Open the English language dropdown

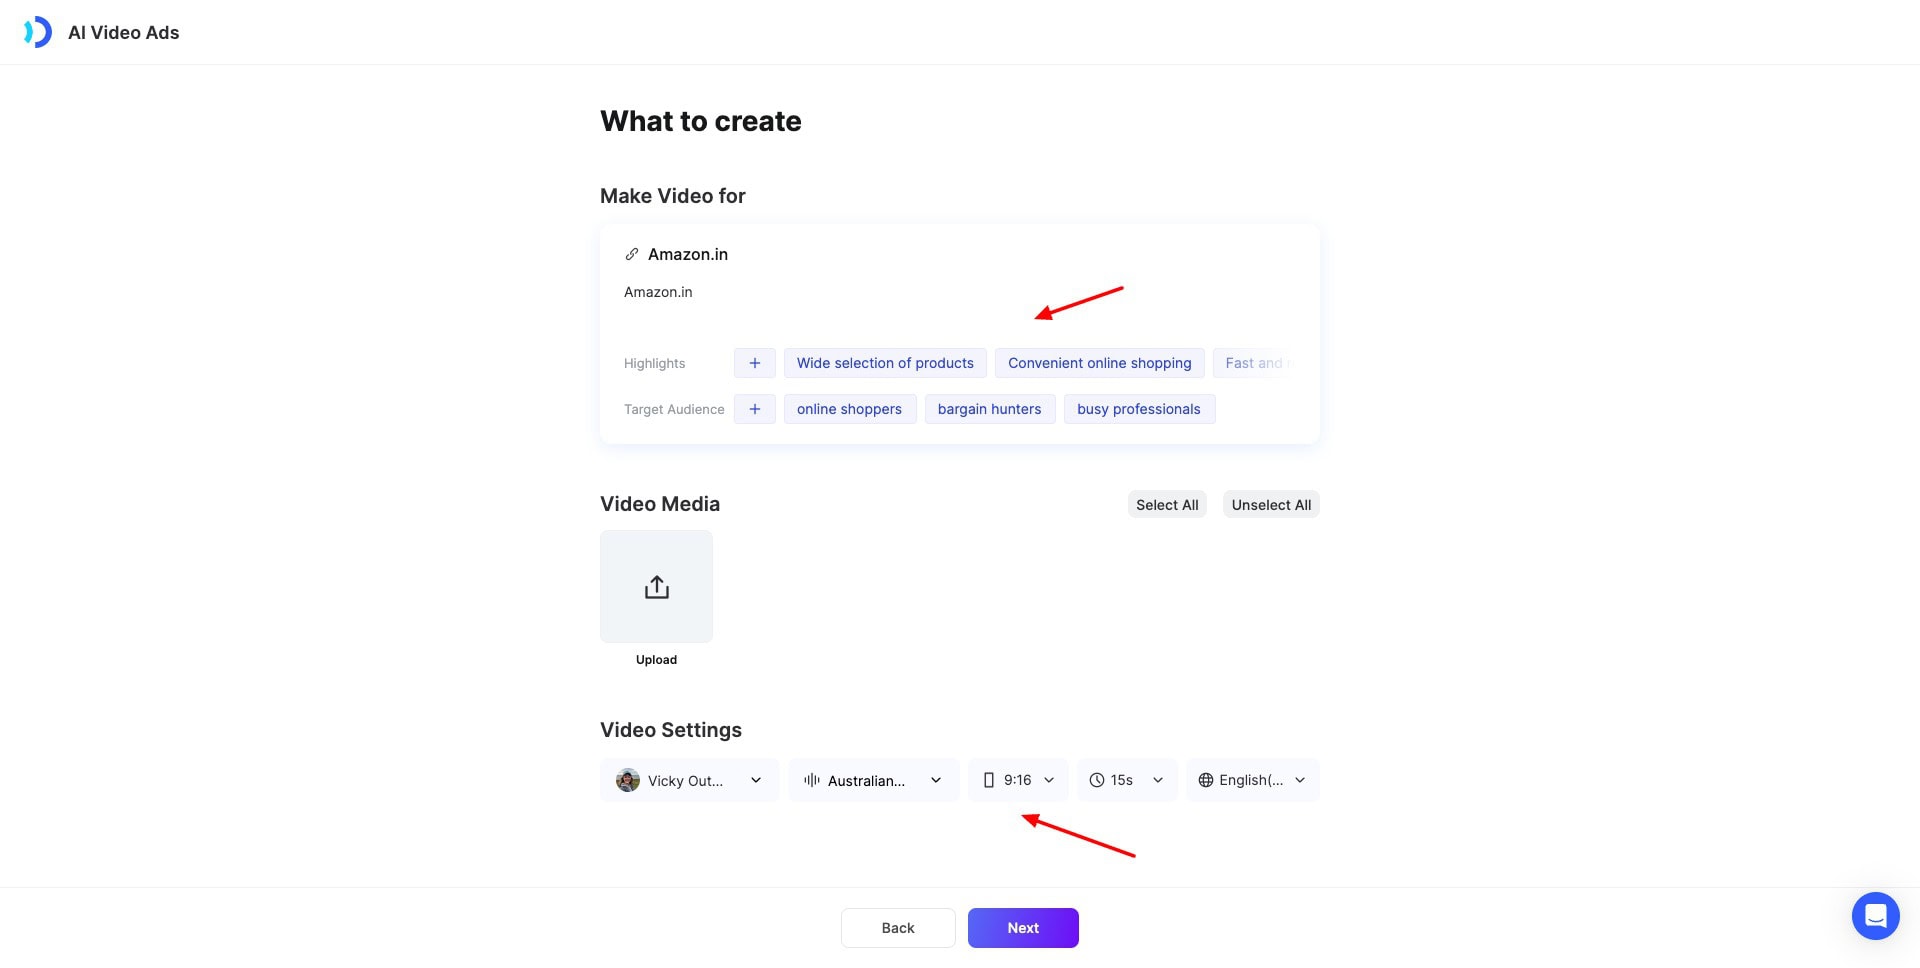(1300, 780)
